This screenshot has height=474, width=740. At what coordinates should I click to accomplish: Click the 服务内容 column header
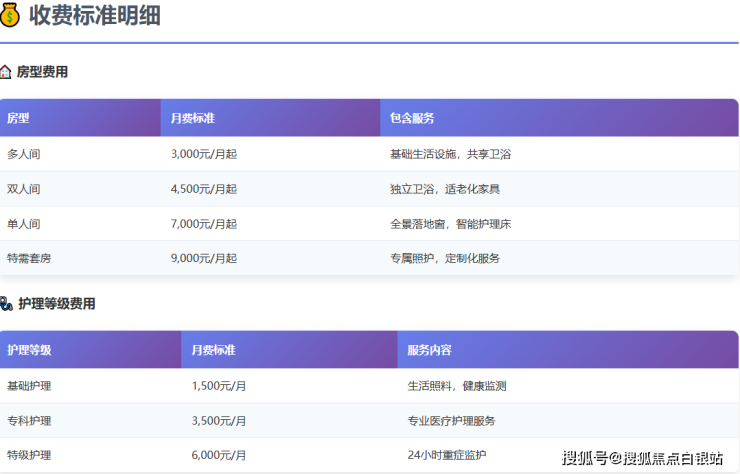(x=429, y=350)
